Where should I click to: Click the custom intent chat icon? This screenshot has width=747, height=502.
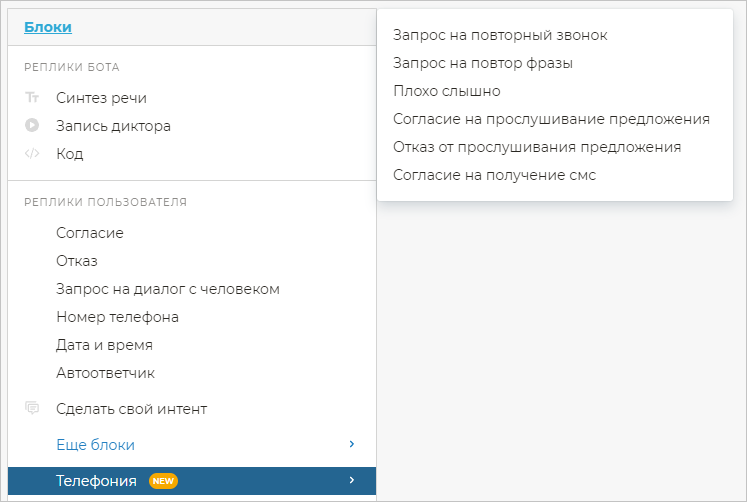(x=32, y=408)
